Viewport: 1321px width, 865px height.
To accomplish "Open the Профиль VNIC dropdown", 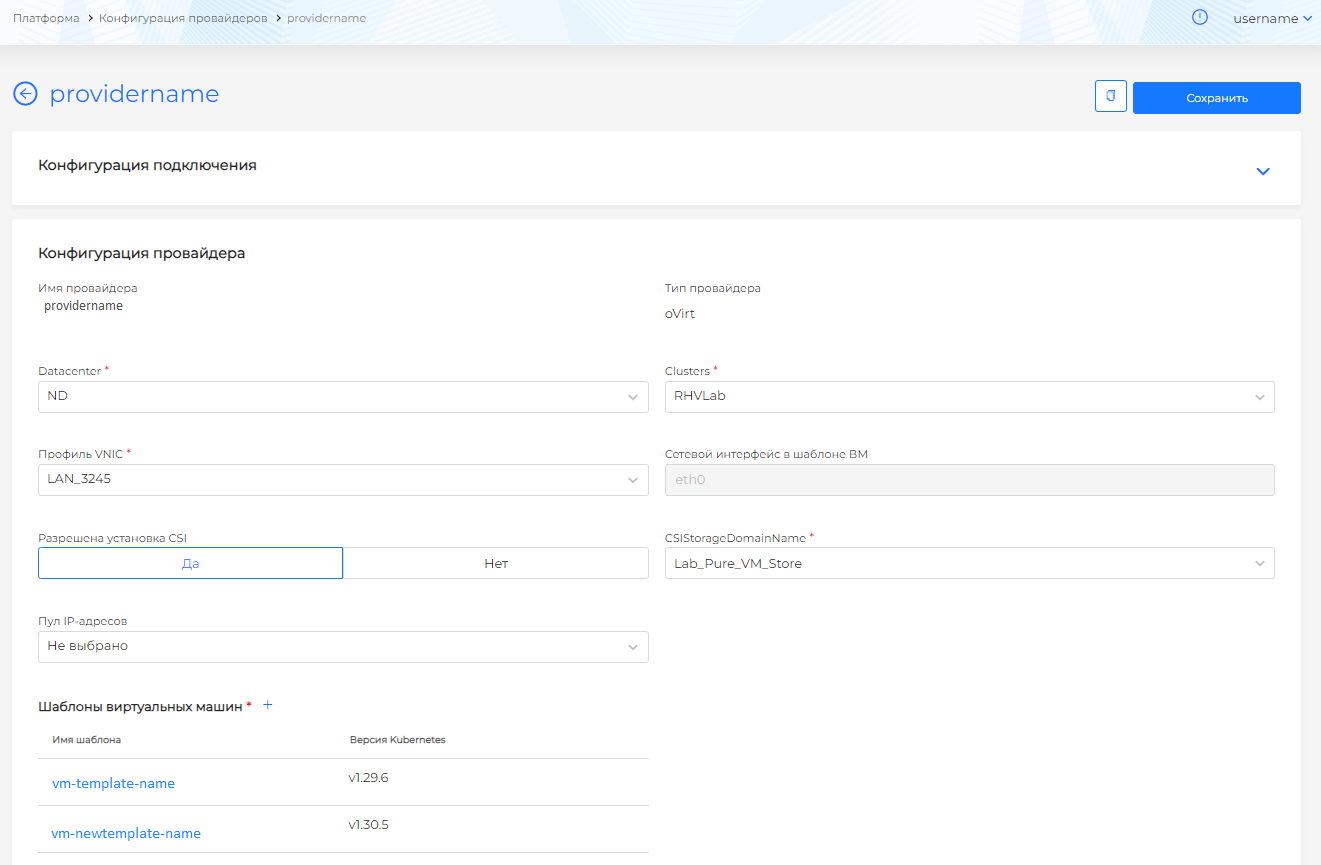I will [x=343, y=480].
